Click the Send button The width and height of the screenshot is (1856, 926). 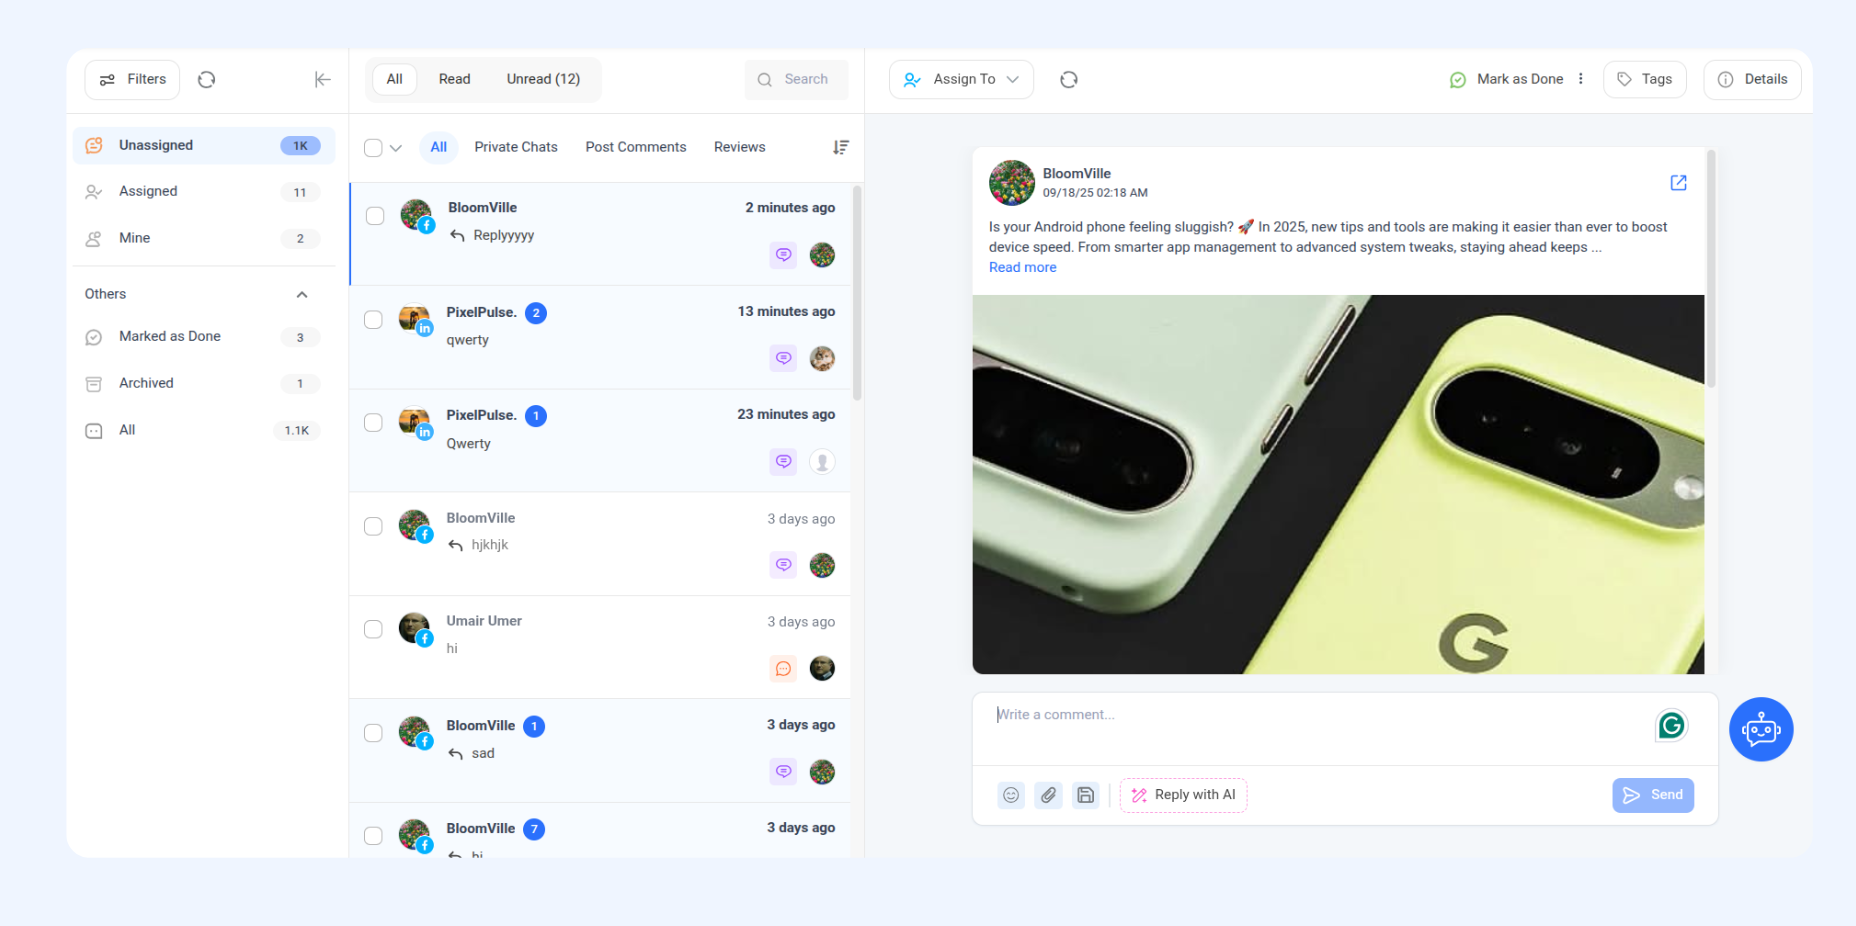(1653, 795)
